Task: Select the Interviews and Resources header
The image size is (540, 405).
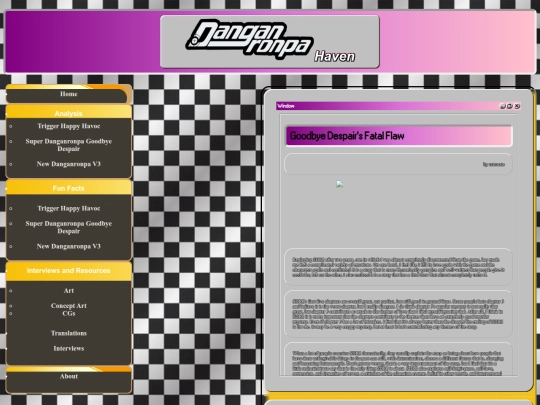Action: (x=69, y=271)
